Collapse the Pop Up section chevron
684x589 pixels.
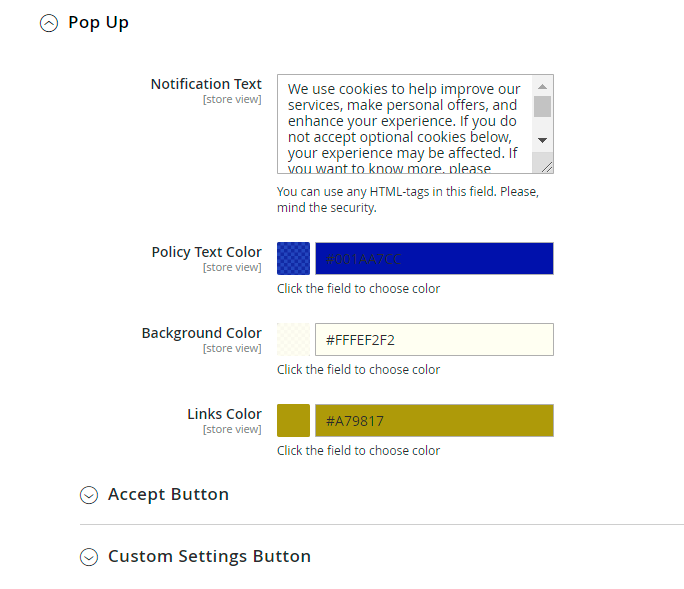48,23
